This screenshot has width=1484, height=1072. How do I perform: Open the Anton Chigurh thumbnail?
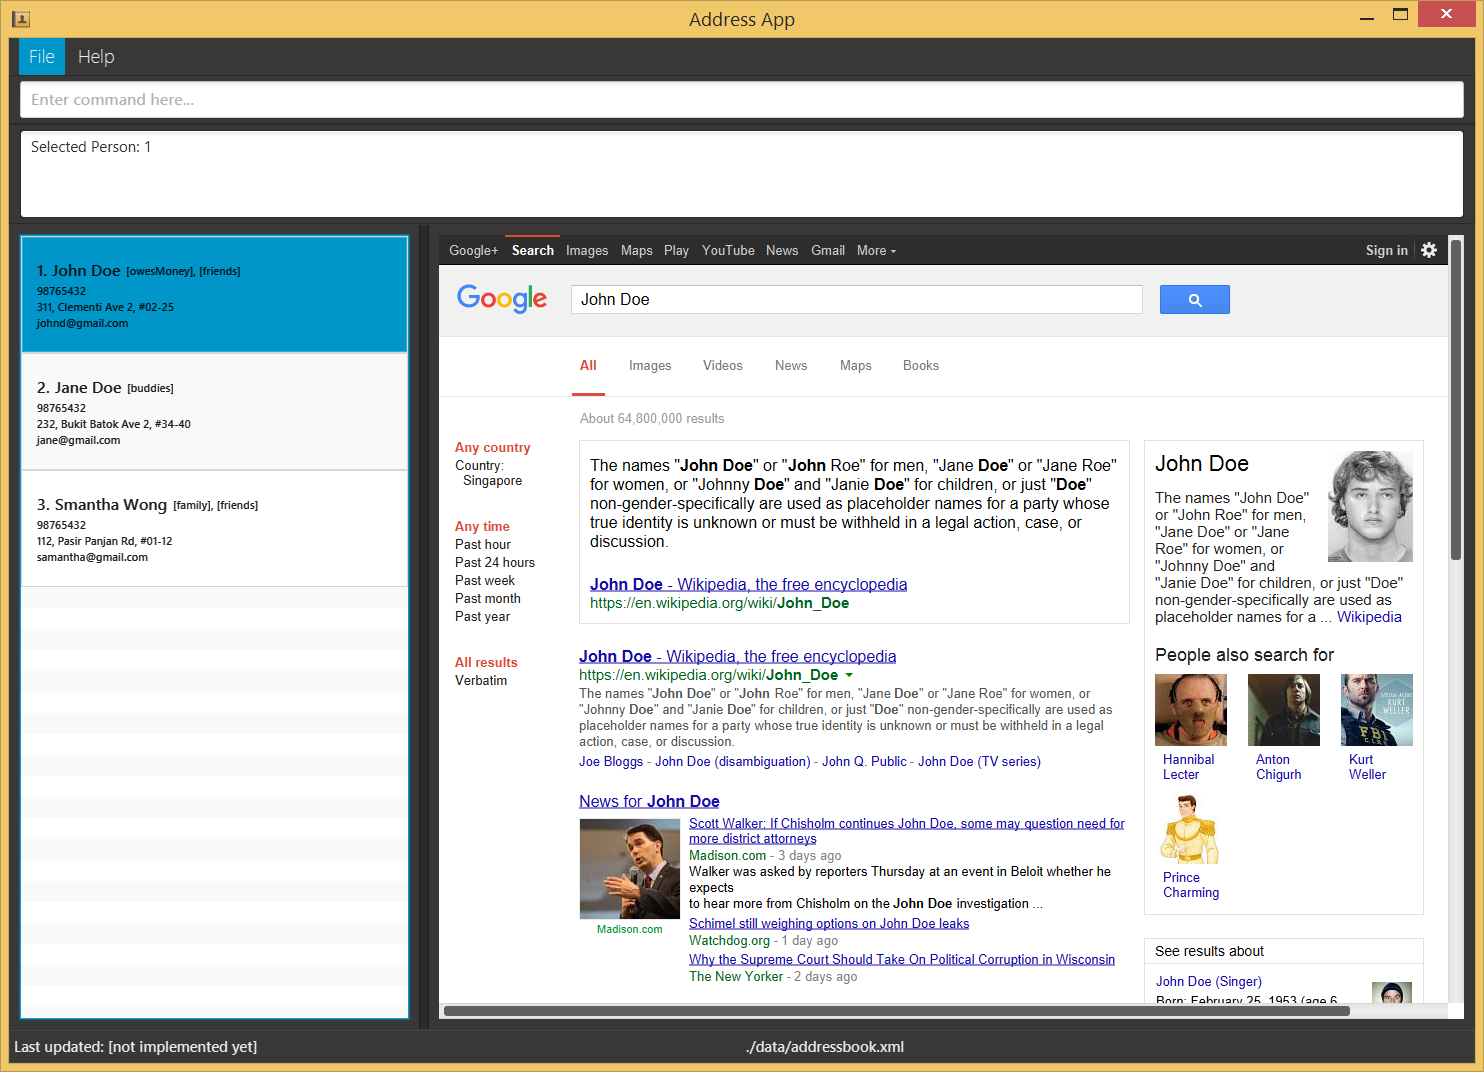pyautogui.click(x=1284, y=710)
